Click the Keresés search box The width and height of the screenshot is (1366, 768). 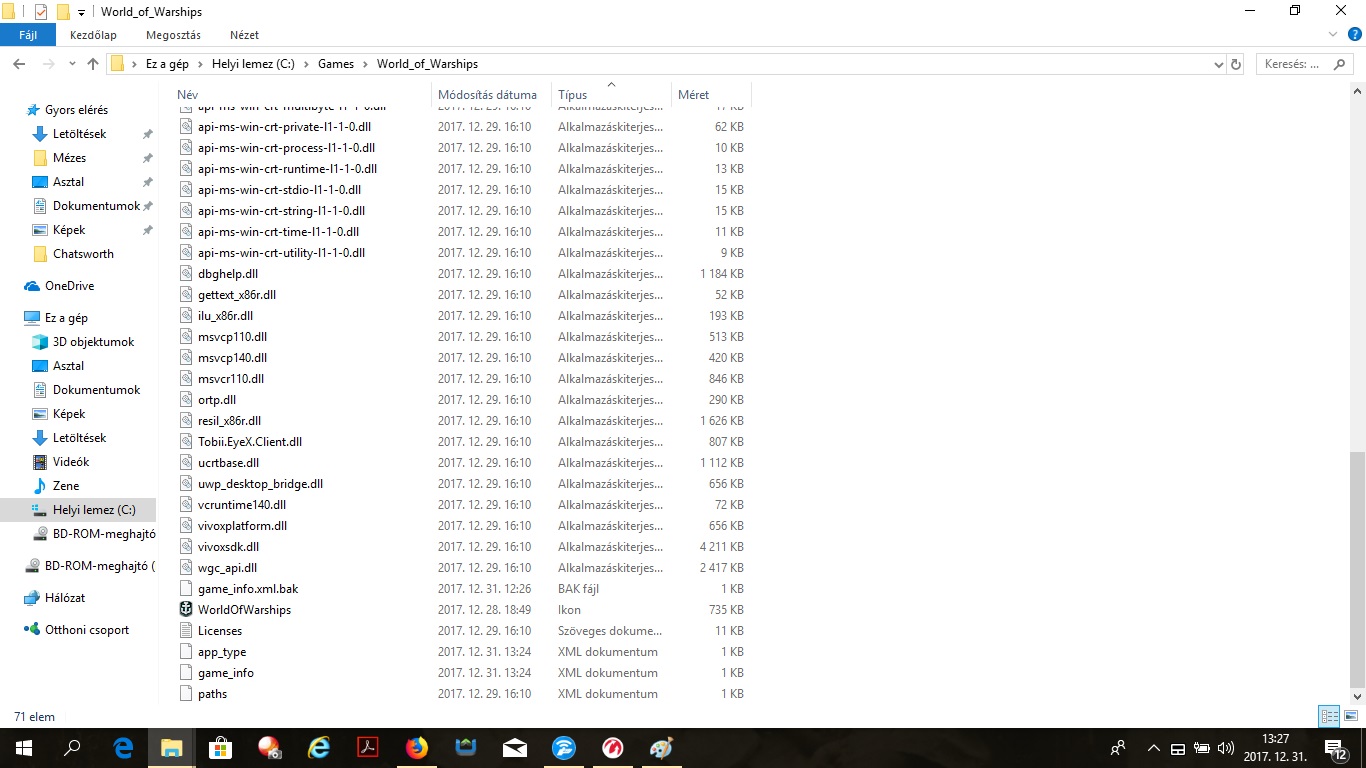1305,64
